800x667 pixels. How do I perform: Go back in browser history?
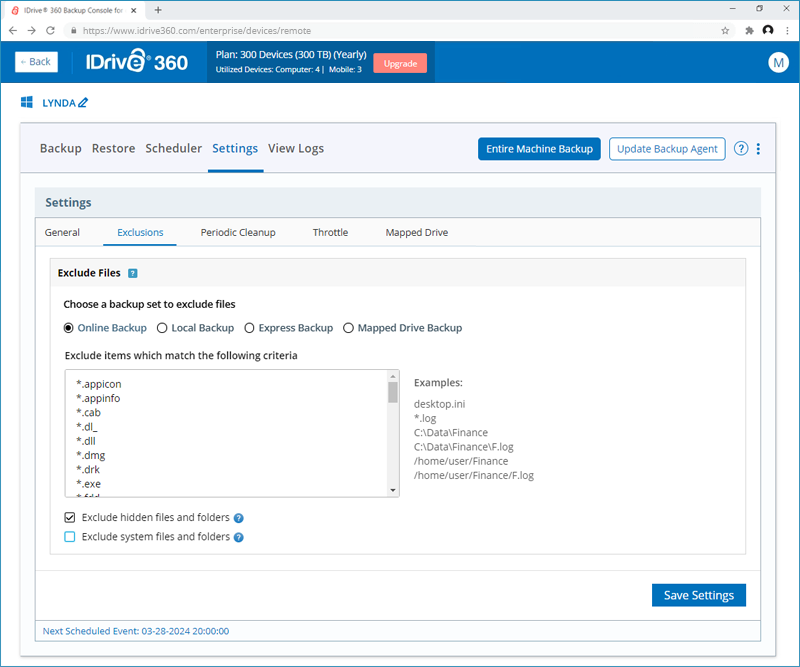pyautogui.click(x=13, y=31)
